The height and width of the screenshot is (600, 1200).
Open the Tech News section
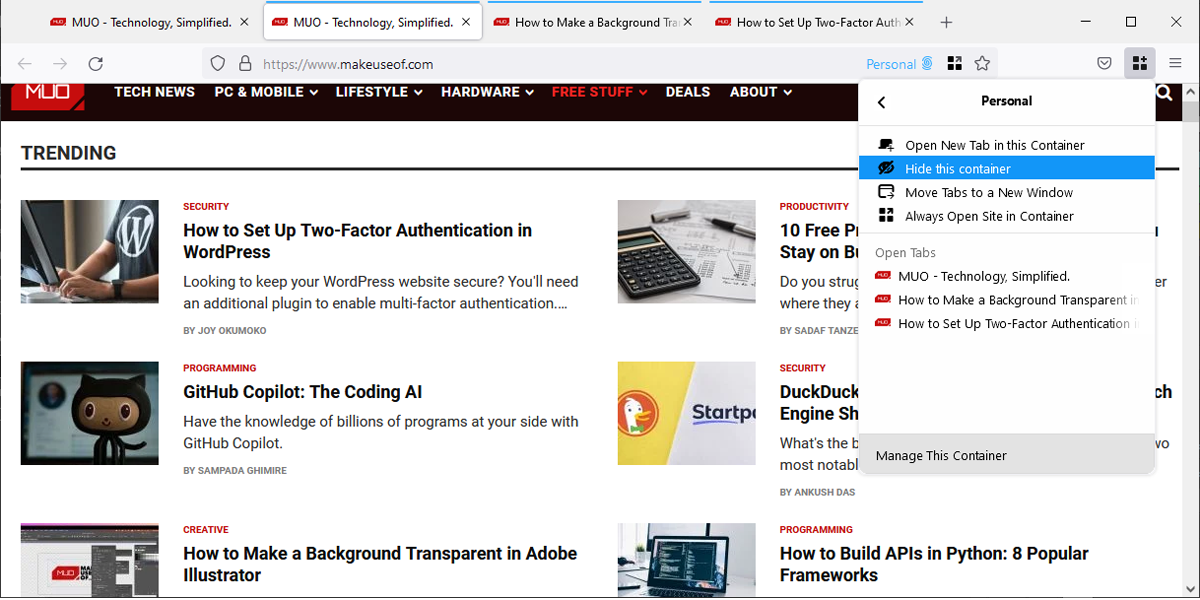point(154,92)
